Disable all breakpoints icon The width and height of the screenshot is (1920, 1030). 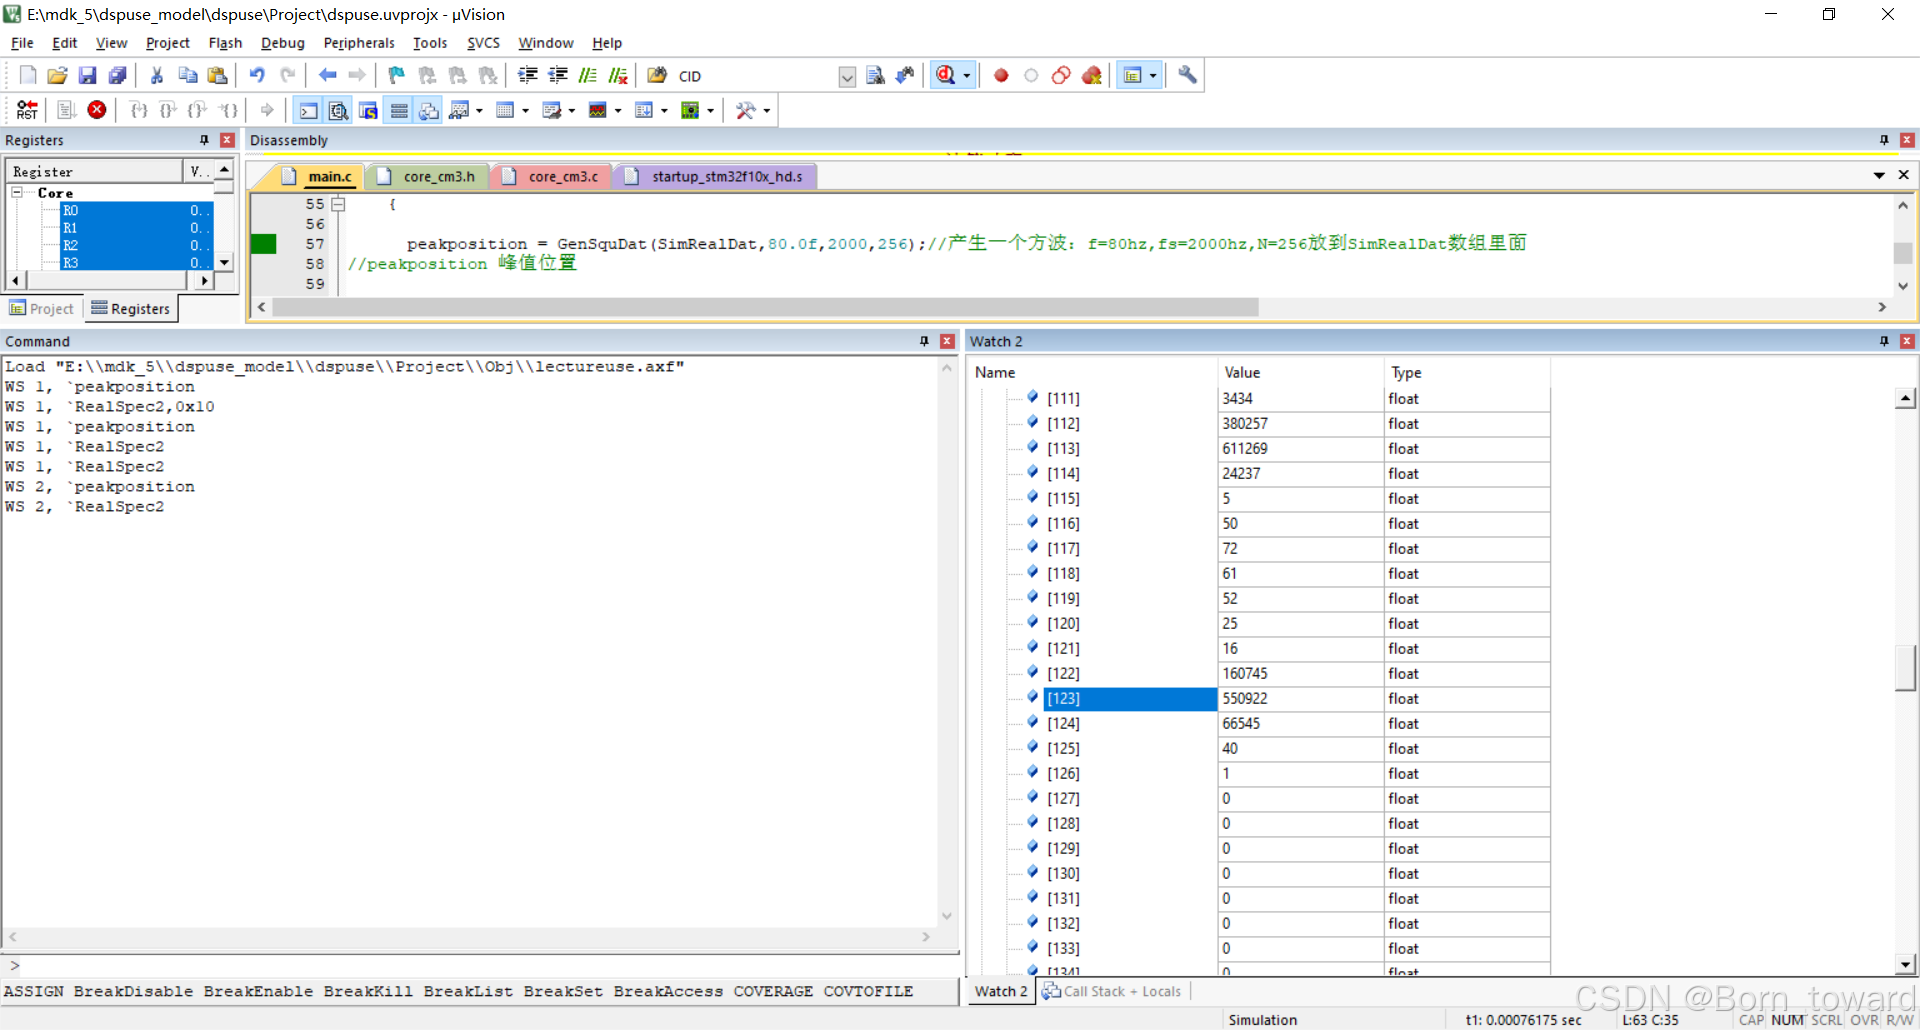pyautogui.click(x=1061, y=75)
